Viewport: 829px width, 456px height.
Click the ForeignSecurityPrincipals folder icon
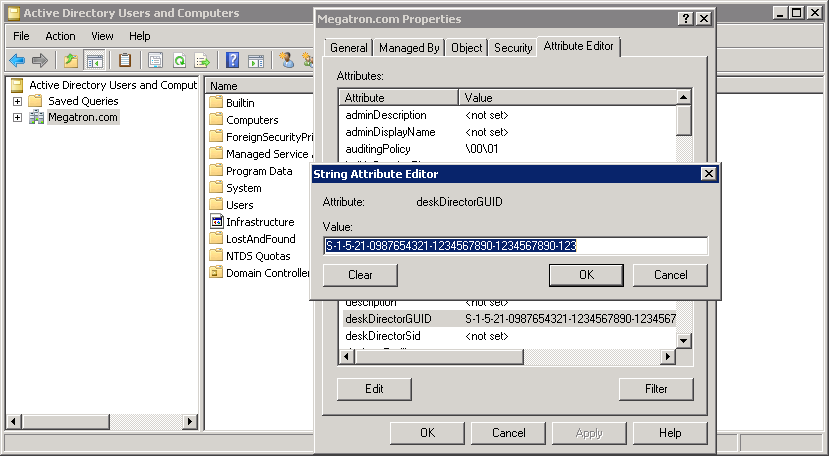216,136
